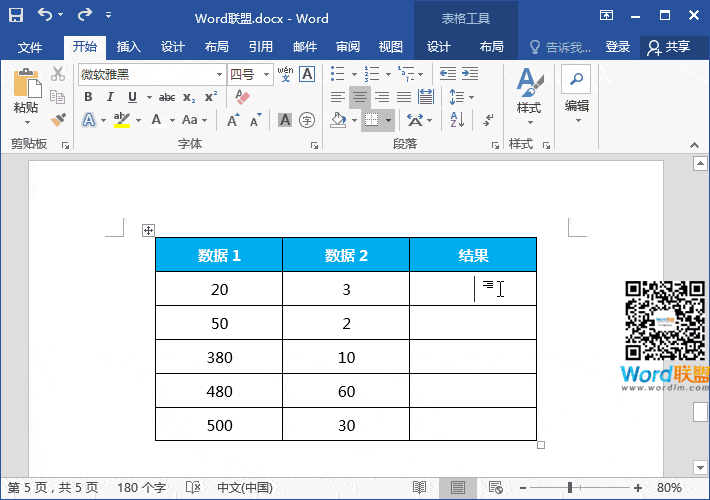Expand the Bullets list dropdown arrow
Image resolution: width=710 pixels, height=500 pixels.
355,74
